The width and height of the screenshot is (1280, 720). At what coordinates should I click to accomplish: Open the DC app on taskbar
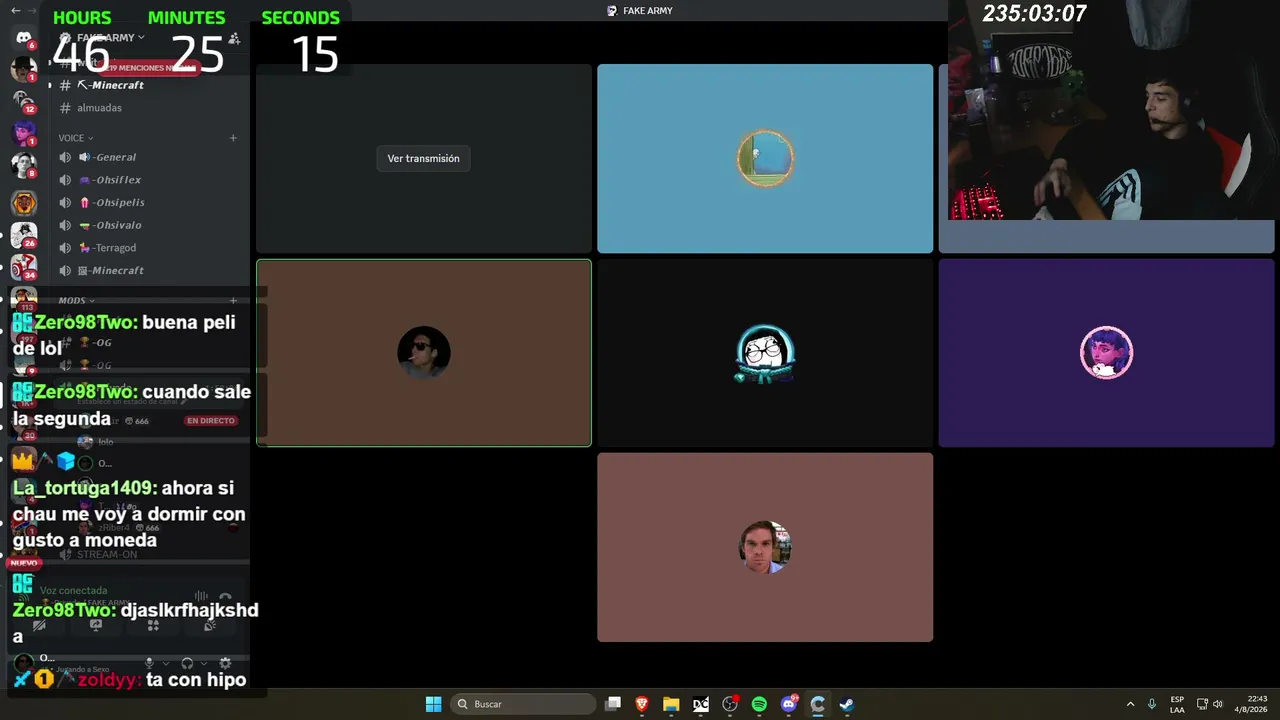pyautogui.click(x=701, y=704)
